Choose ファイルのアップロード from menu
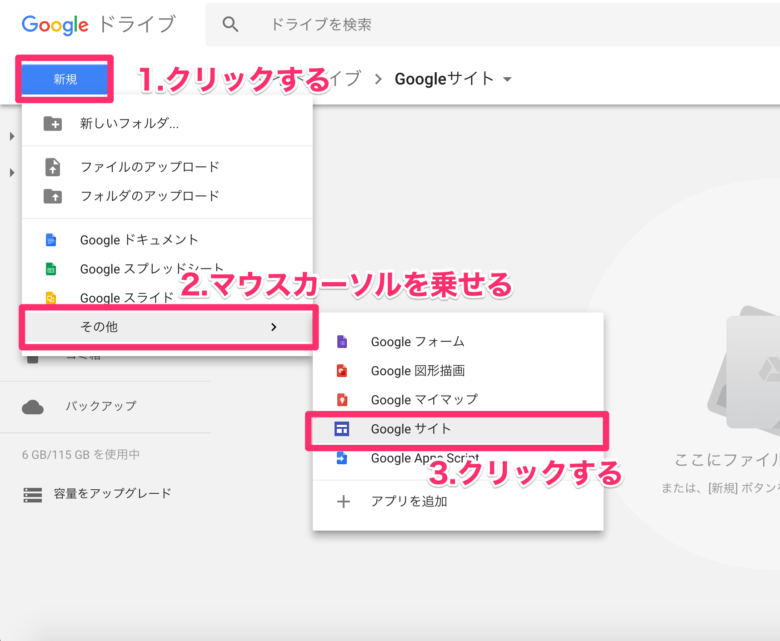Image resolution: width=780 pixels, height=641 pixels. [x=167, y=167]
